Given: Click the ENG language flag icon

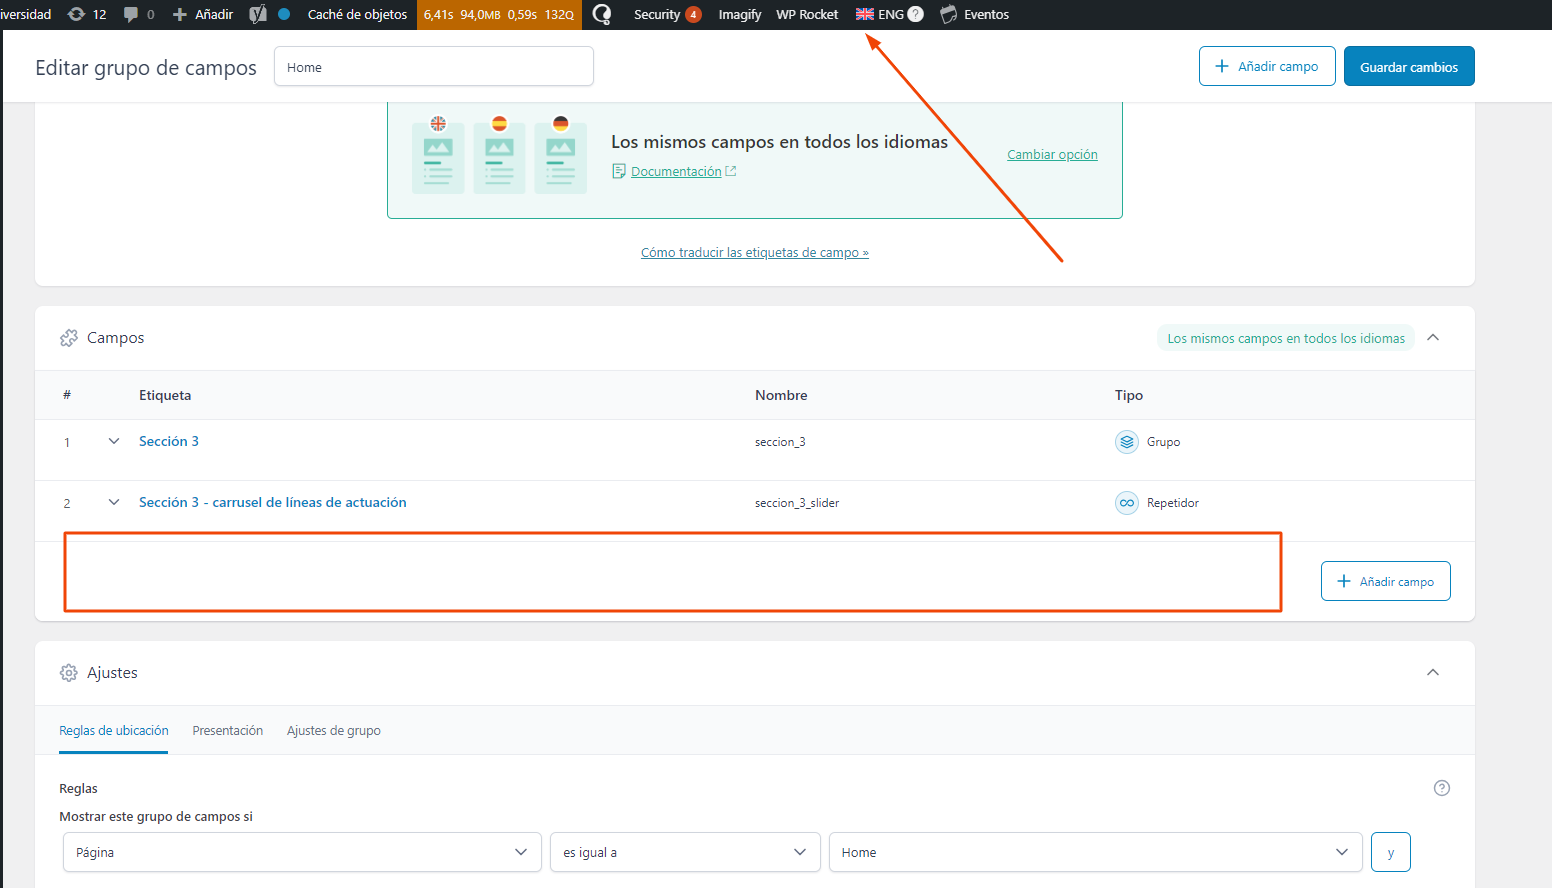Looking at the screenshot, I should click(865, 14).
